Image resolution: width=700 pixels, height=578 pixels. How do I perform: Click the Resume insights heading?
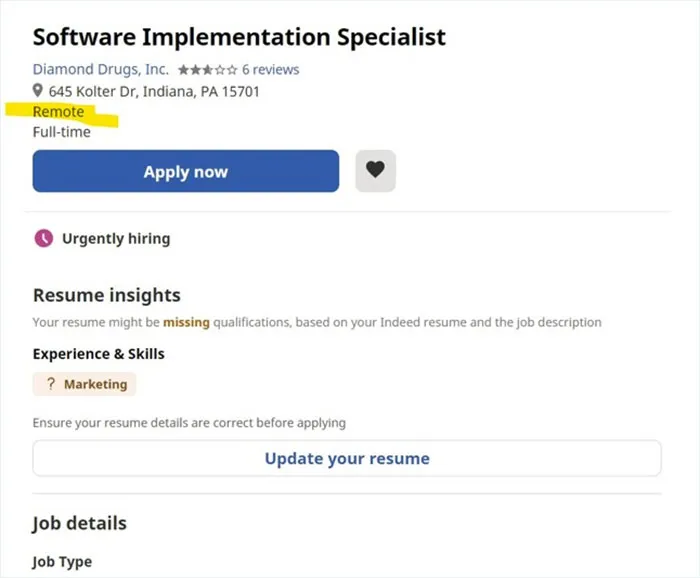tap(107, 295)
